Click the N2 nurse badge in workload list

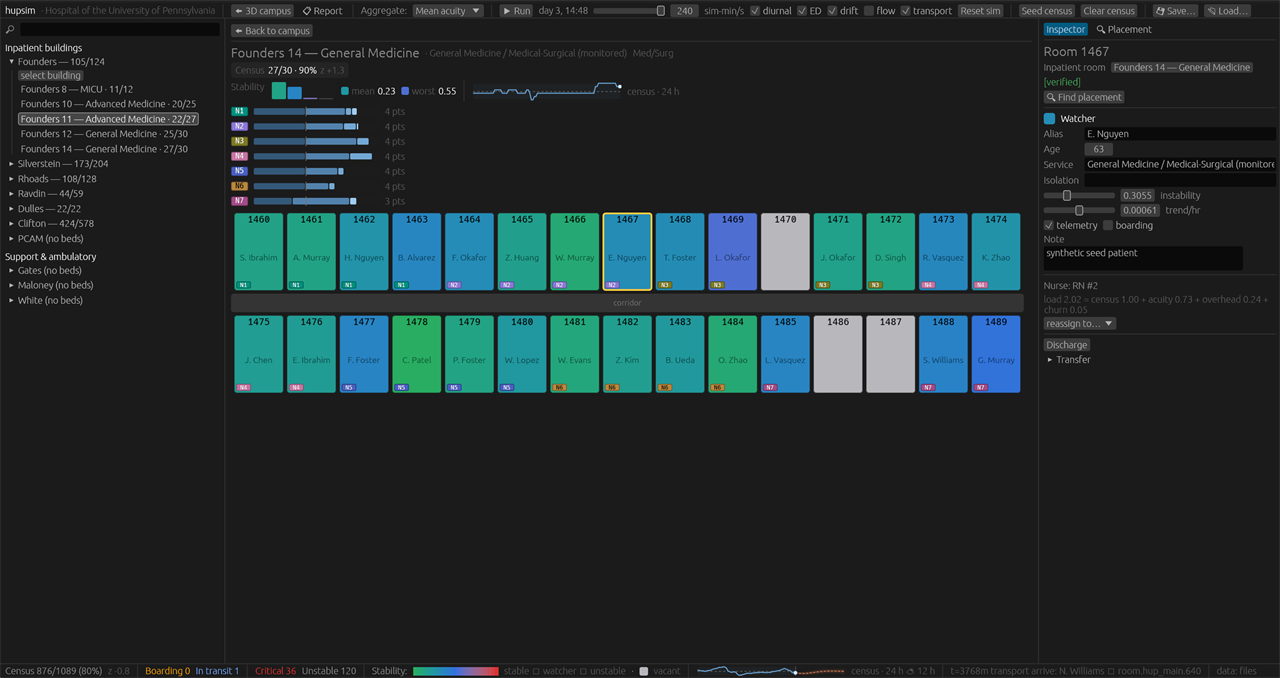pyautogui.click(x=239, y=126)
